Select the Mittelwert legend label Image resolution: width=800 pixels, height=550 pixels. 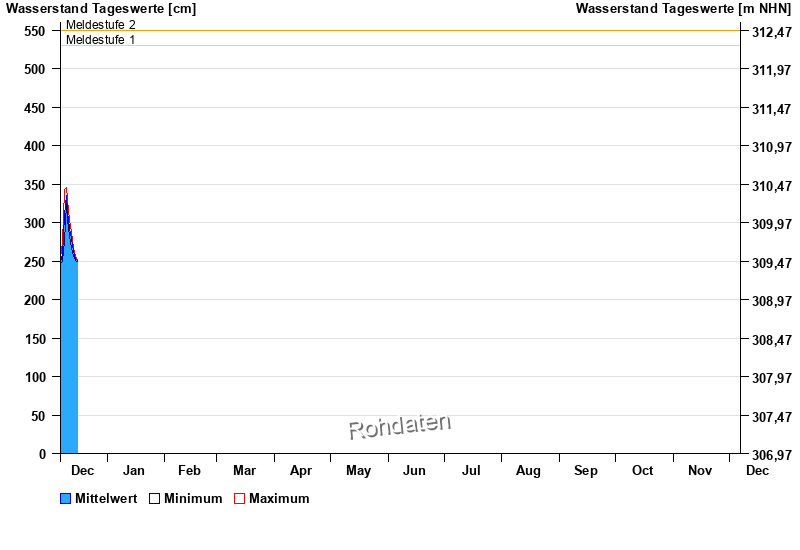pyautogui.click(x=106, y=499)
